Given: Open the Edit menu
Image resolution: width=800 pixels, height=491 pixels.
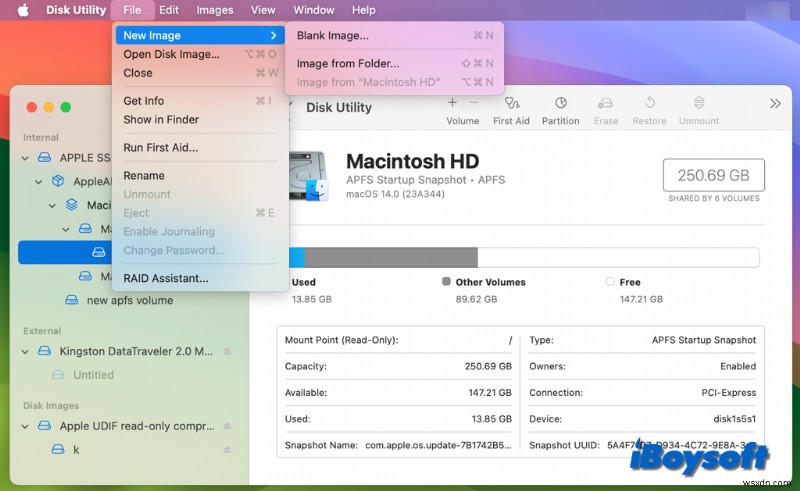Looking at the screenshot, I should (168, 10).
